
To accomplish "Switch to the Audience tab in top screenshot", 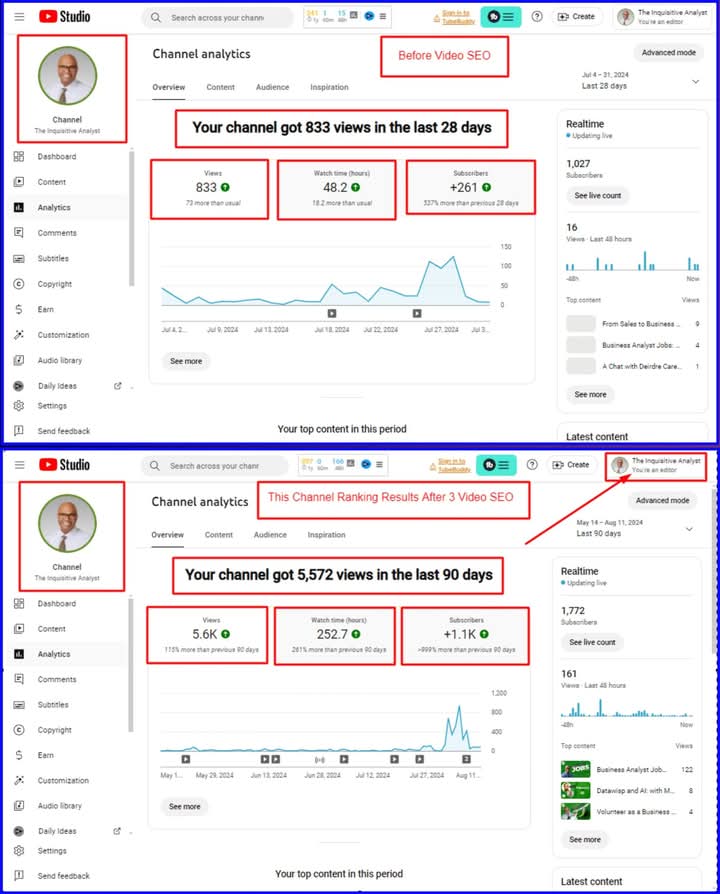I will click(272, 88).
